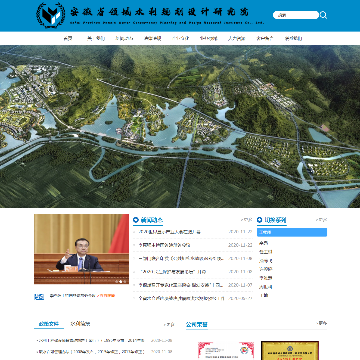Switch to the second gray tab in lower left section
The image size is (360, 360).
click(80, 324)
